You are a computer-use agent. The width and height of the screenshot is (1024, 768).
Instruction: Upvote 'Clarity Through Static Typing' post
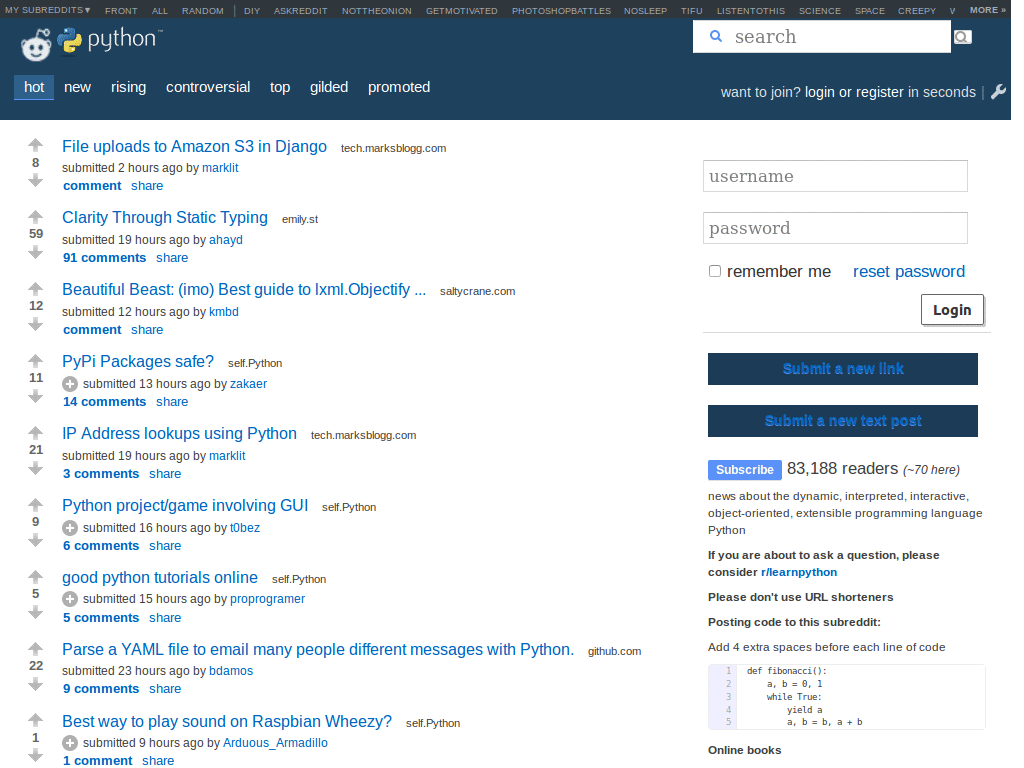(x=35, y=217)
